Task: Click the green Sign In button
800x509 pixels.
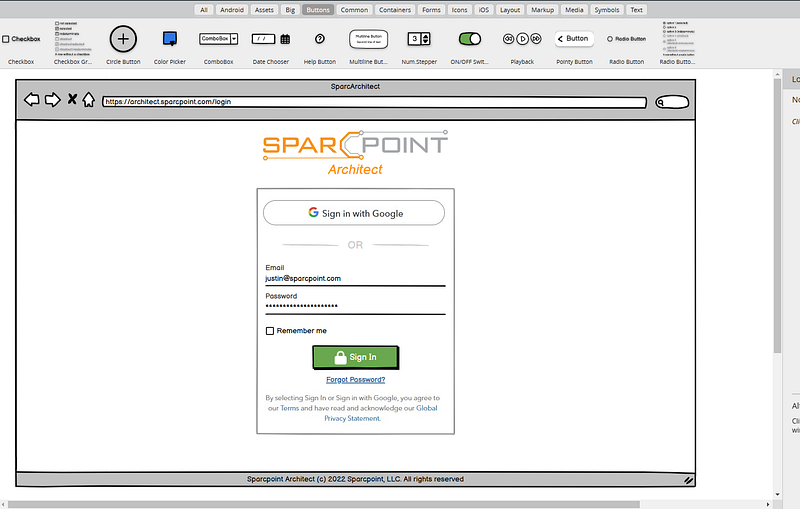Action: click(356, 357)
